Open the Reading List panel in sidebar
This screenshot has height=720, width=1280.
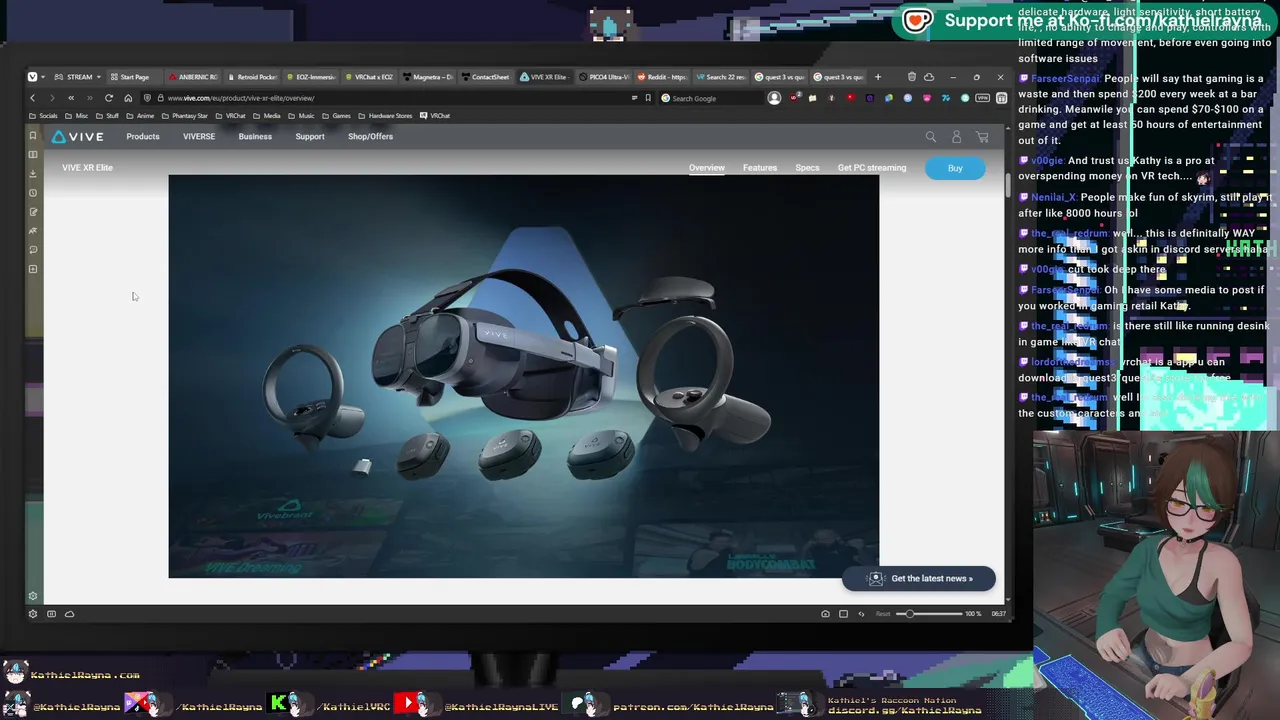coord(33,155)
